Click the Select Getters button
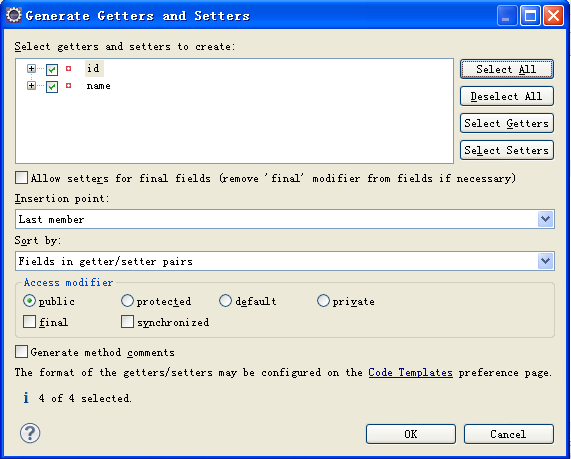 click(x=507, y=123)
